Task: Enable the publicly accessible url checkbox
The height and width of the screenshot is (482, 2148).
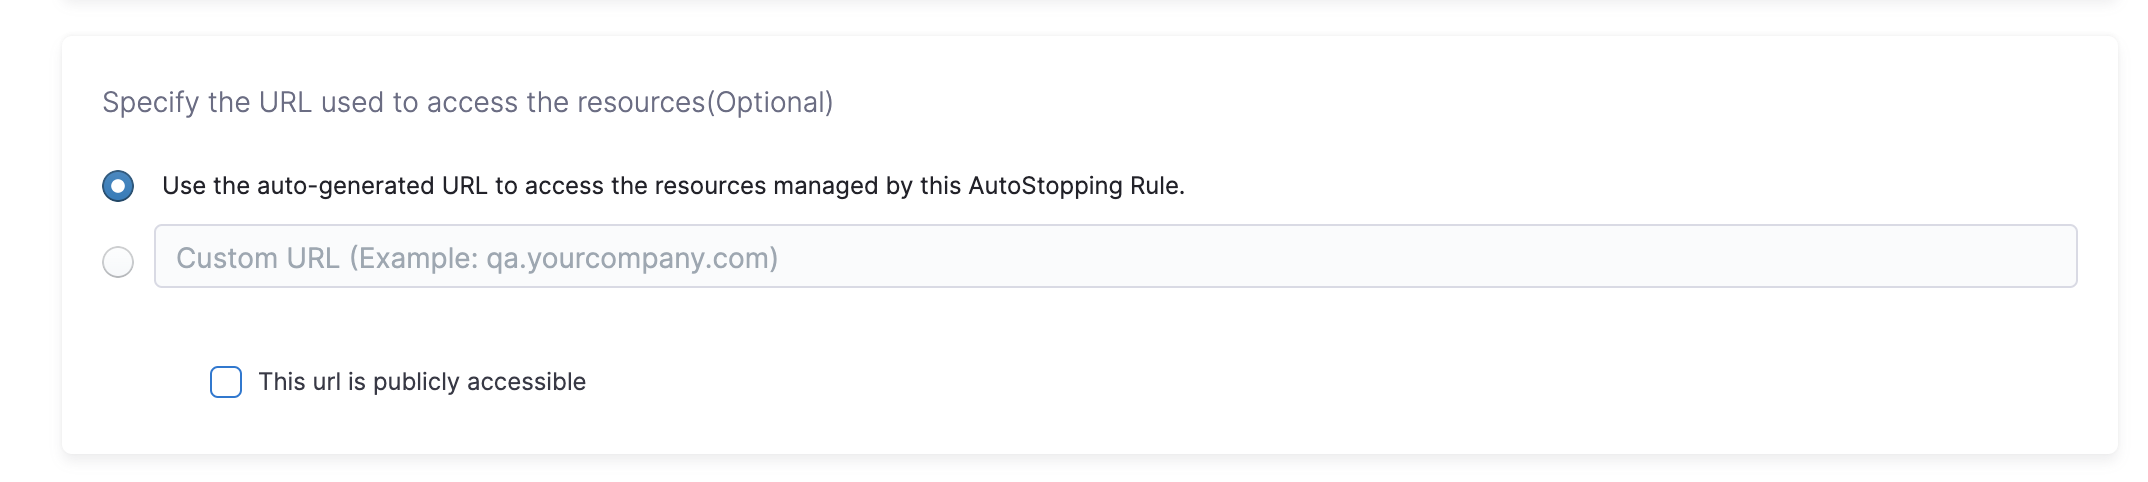Action: [226, 382]
